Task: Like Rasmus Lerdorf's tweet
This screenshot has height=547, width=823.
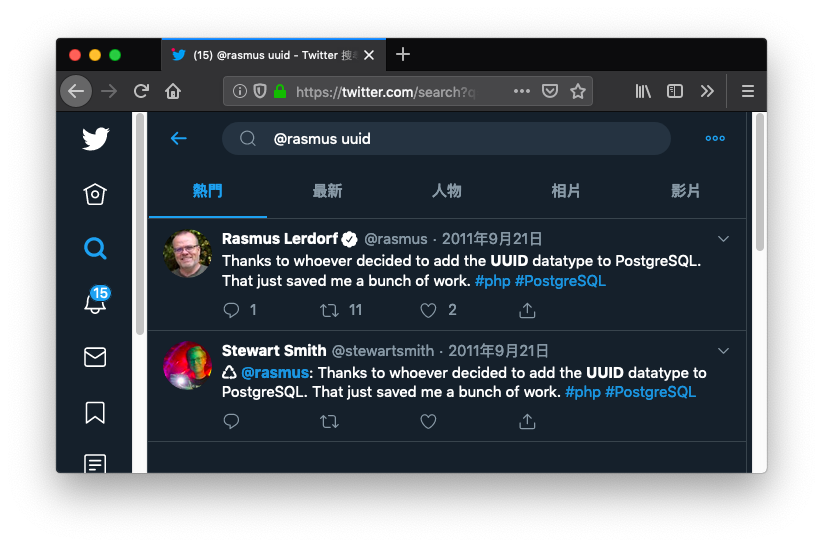Action: [428, 310]
